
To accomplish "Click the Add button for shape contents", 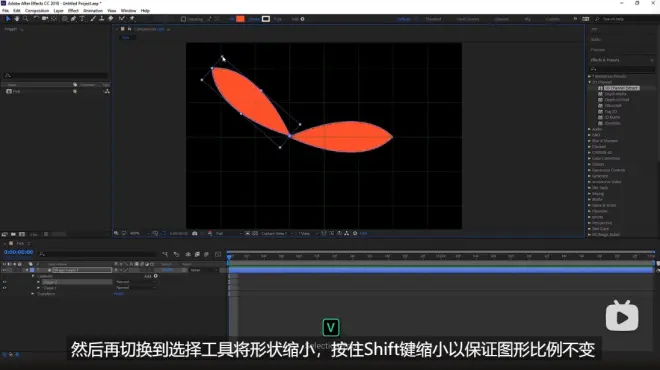I will pyautogui.click(x=150, y=276).
